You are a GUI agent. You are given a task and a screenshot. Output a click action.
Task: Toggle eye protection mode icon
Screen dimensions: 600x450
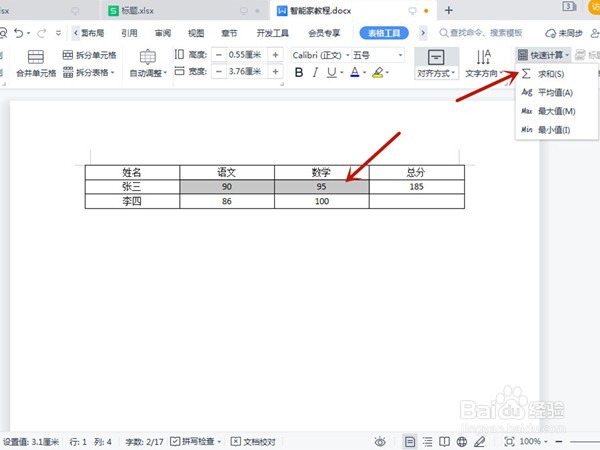coord(380,442)
